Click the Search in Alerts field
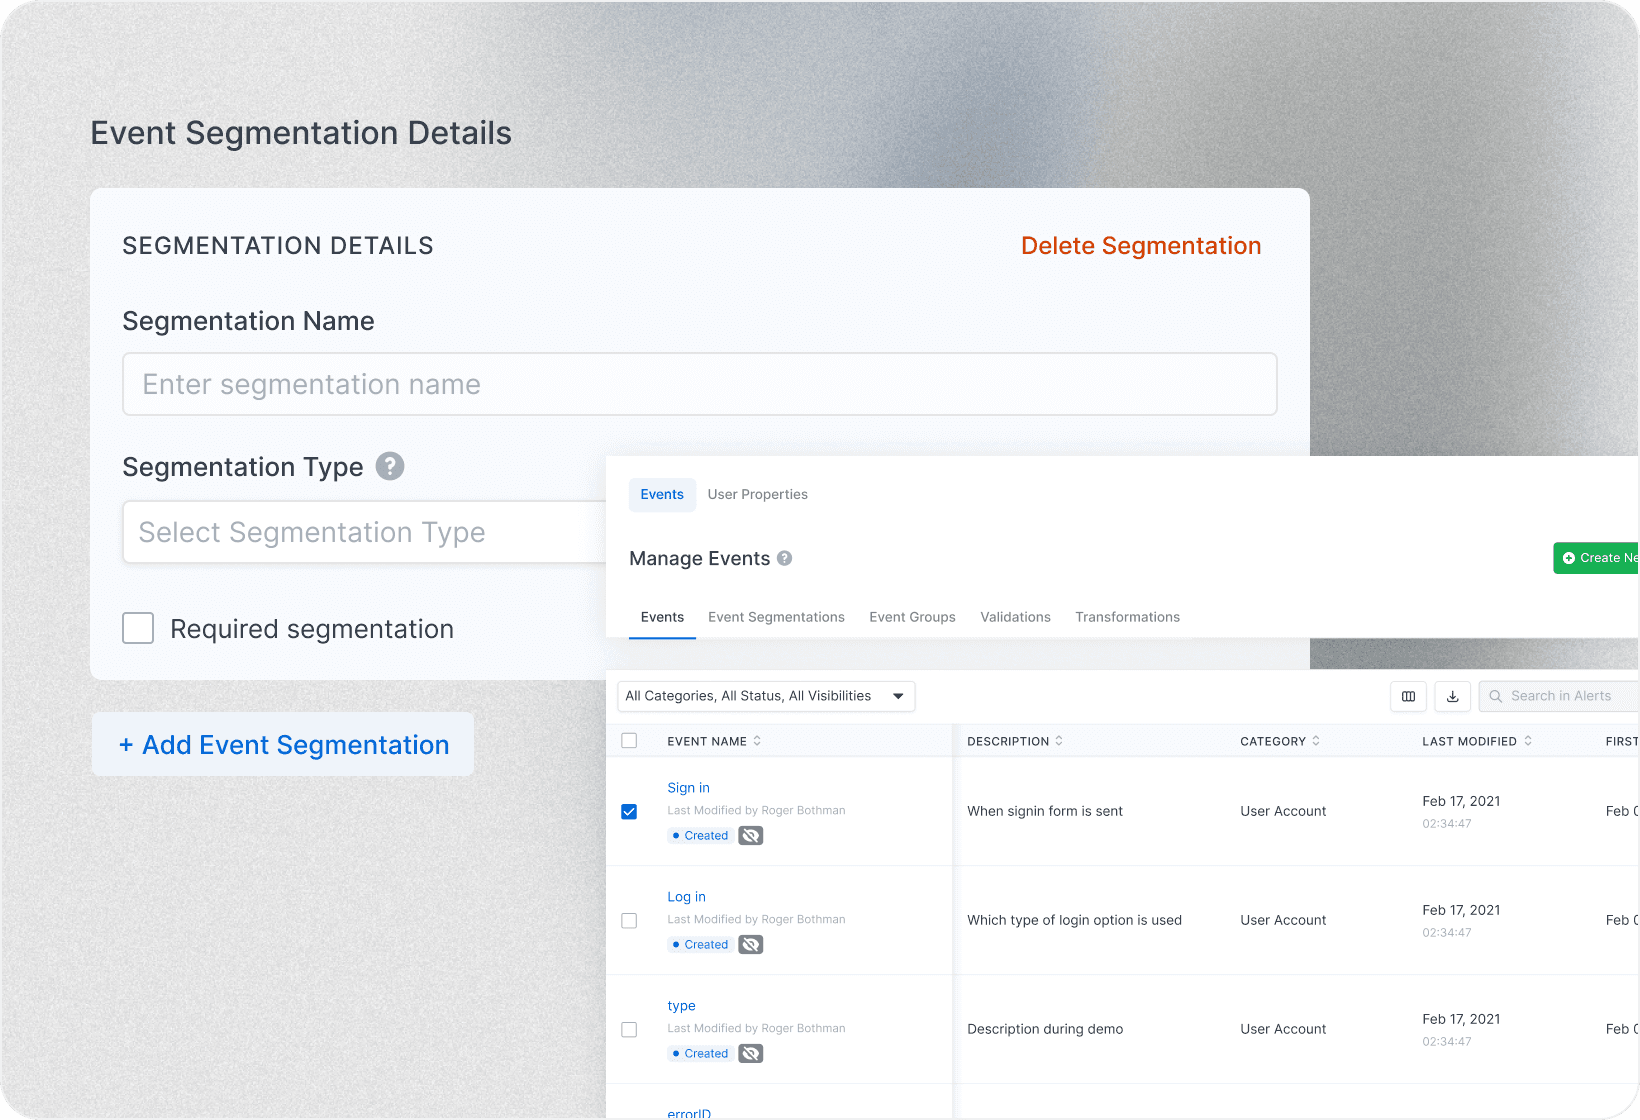1640x1120 pixels. click(x=1560, y=696)
